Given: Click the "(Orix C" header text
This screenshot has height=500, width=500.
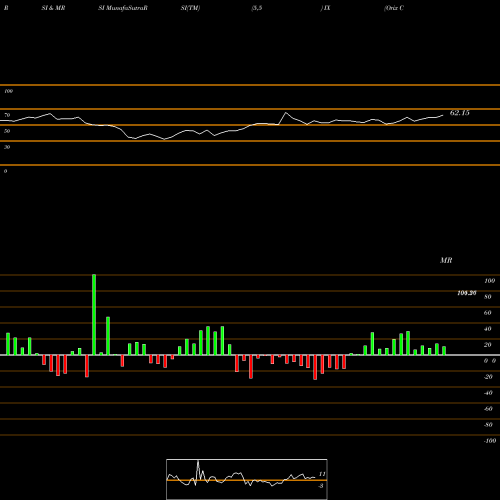Looking at the screenshot, I should click(394, 8).
